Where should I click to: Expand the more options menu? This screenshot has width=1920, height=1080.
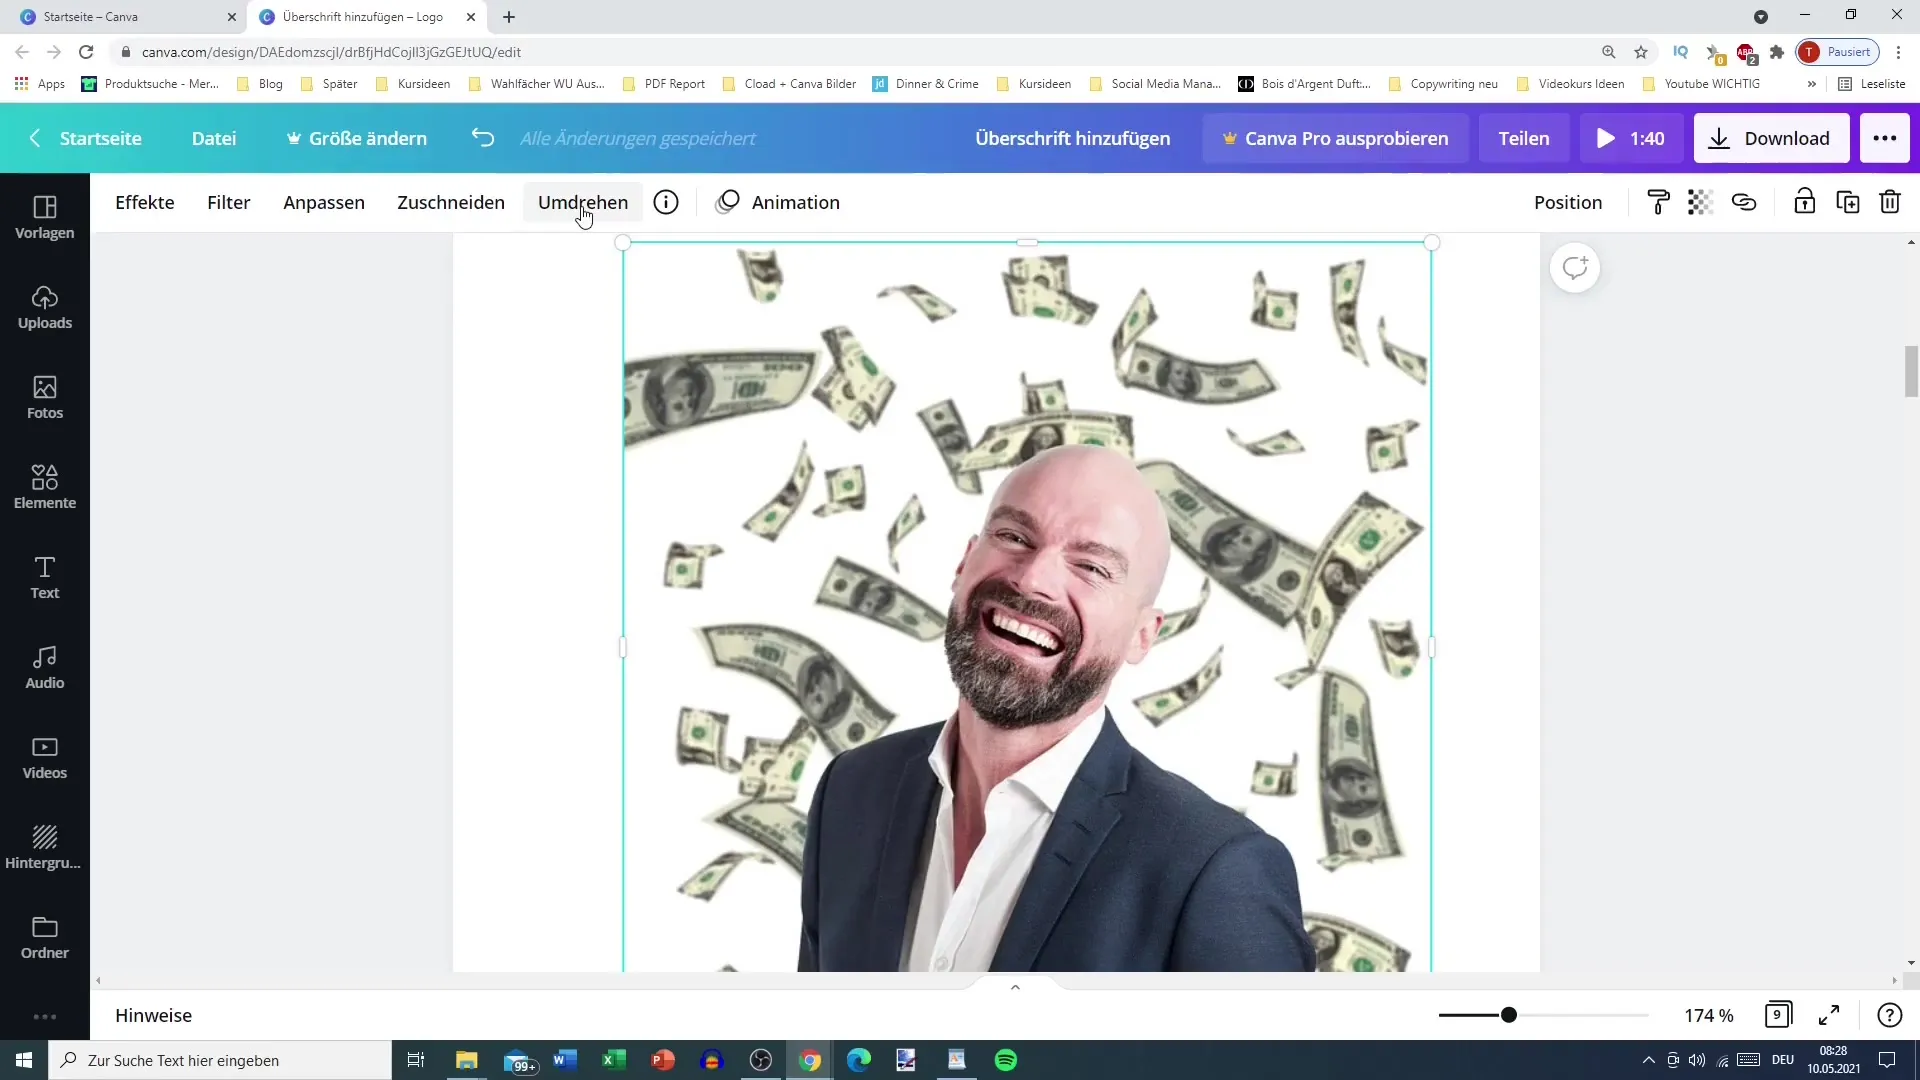point(1886,137)
